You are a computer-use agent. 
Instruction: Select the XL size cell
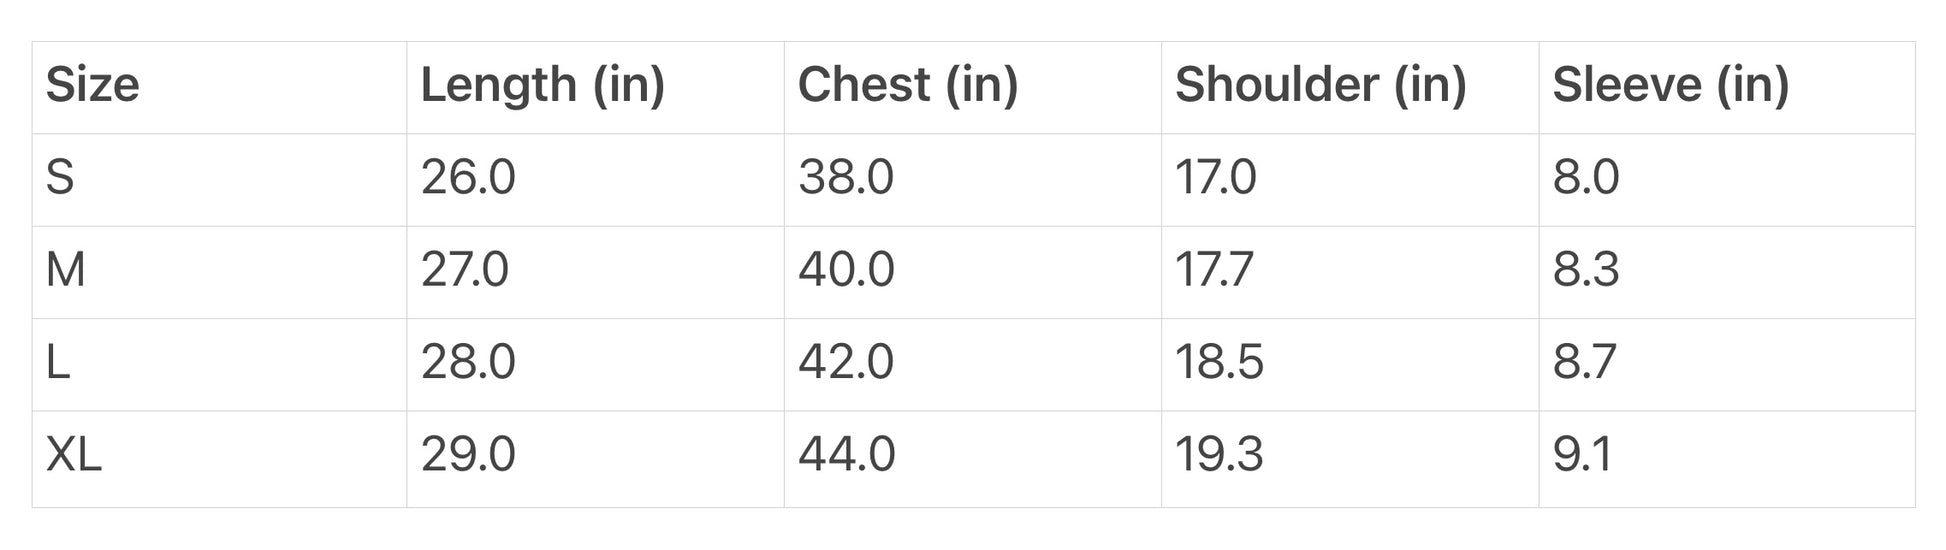click(74, 455)
